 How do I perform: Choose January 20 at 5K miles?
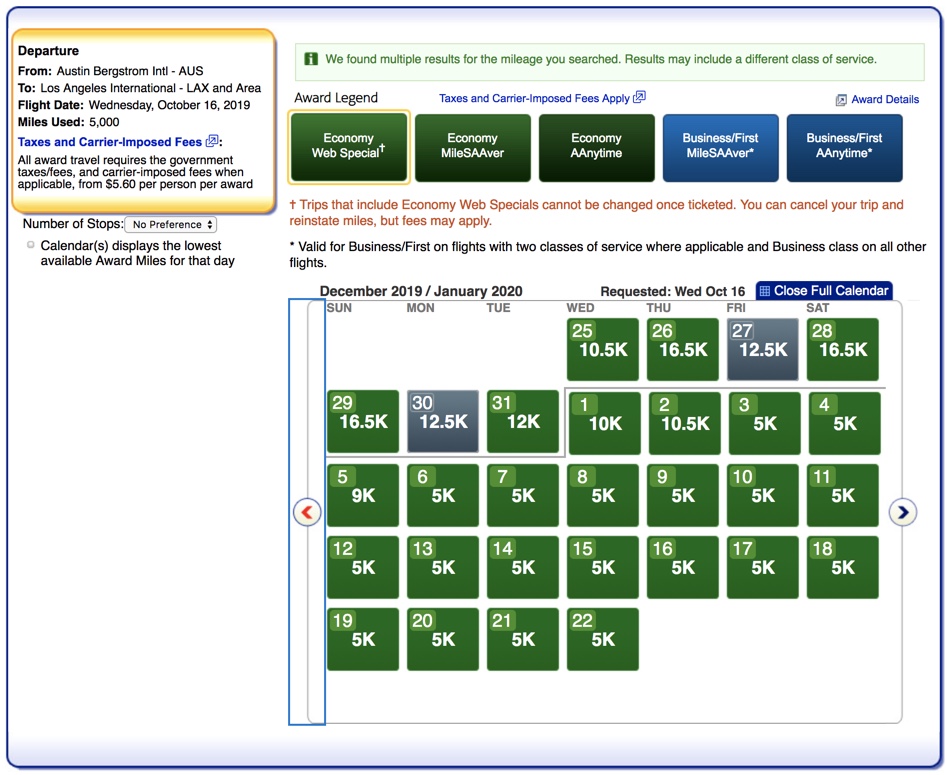click(x=443, y=638)
